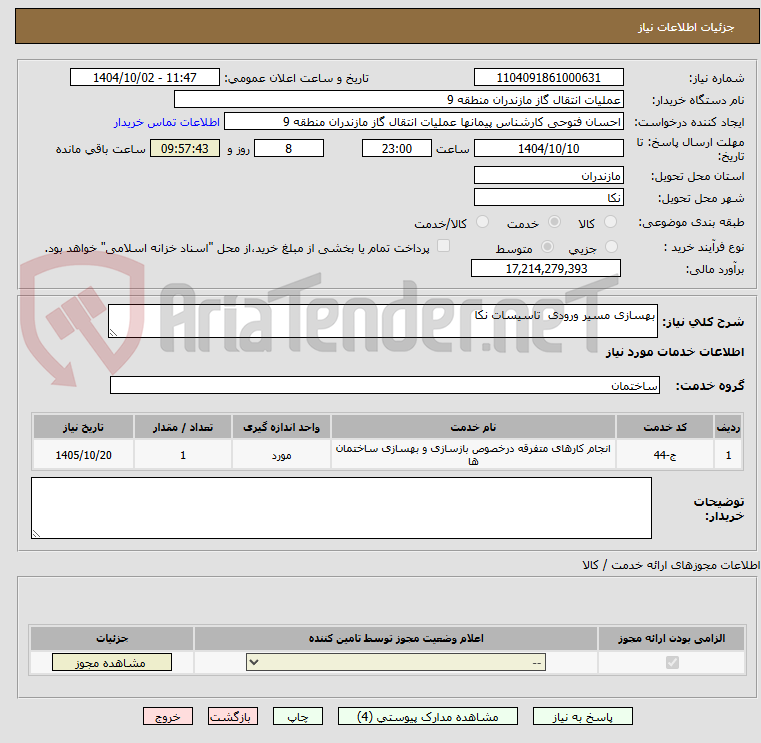Viewport: 761px width, 743px height.
Task: Click the نام خدمت column header
Action: click(473, 427)
